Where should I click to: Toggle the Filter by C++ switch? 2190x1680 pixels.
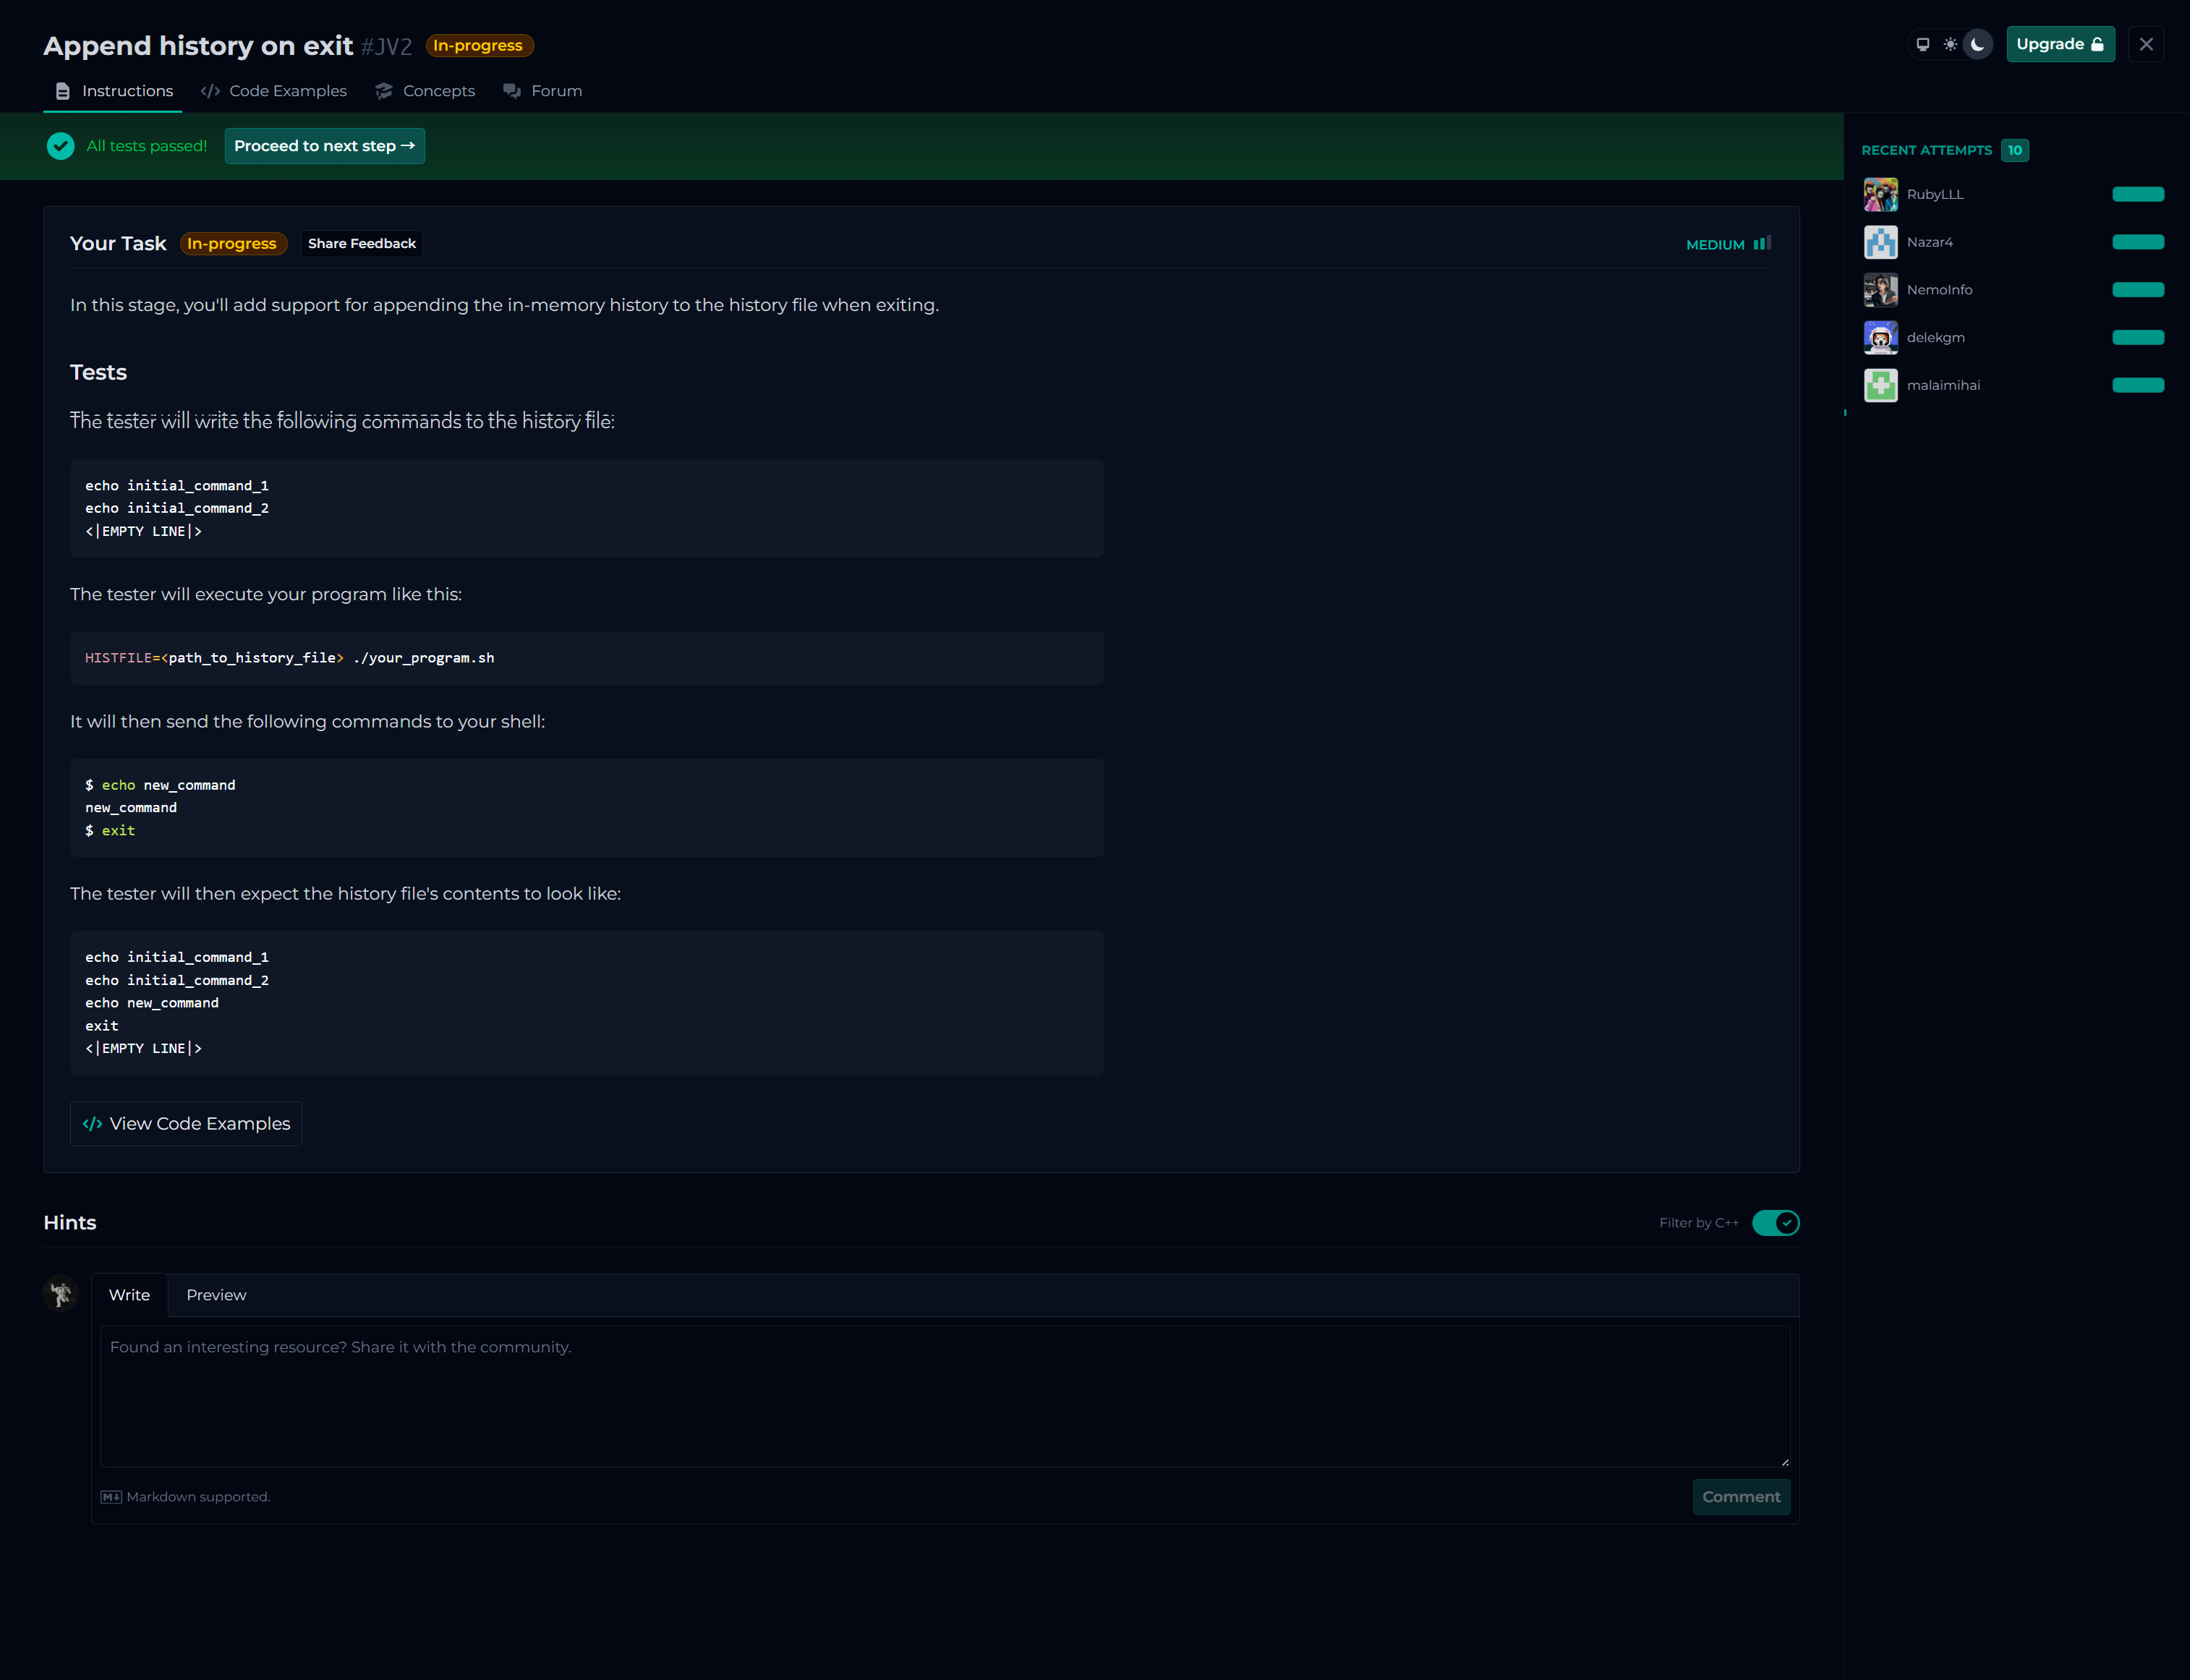pos(1775,1223)
